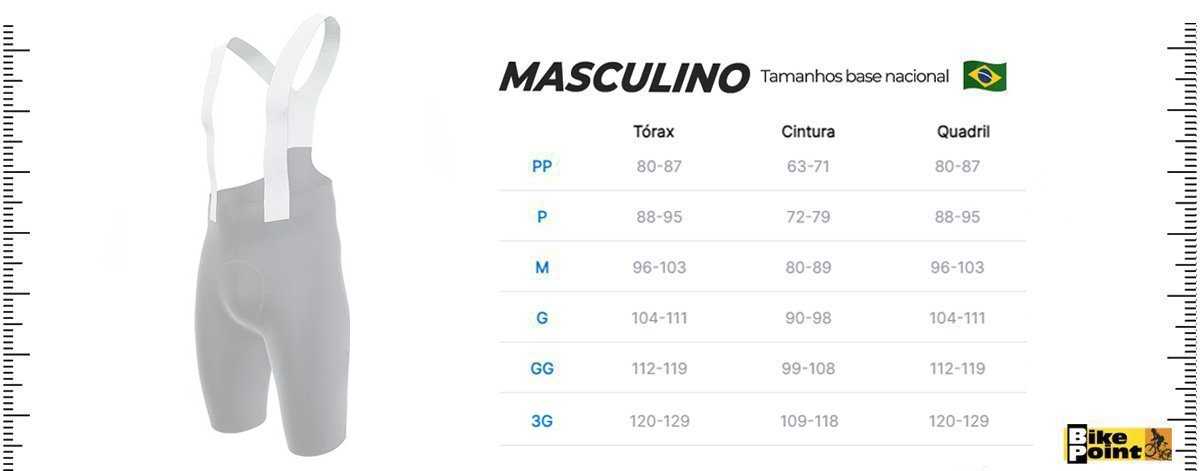The height and width of the screenshot is (471, 1200).
Task: Choose the GG size label
Action: [541, 369]
